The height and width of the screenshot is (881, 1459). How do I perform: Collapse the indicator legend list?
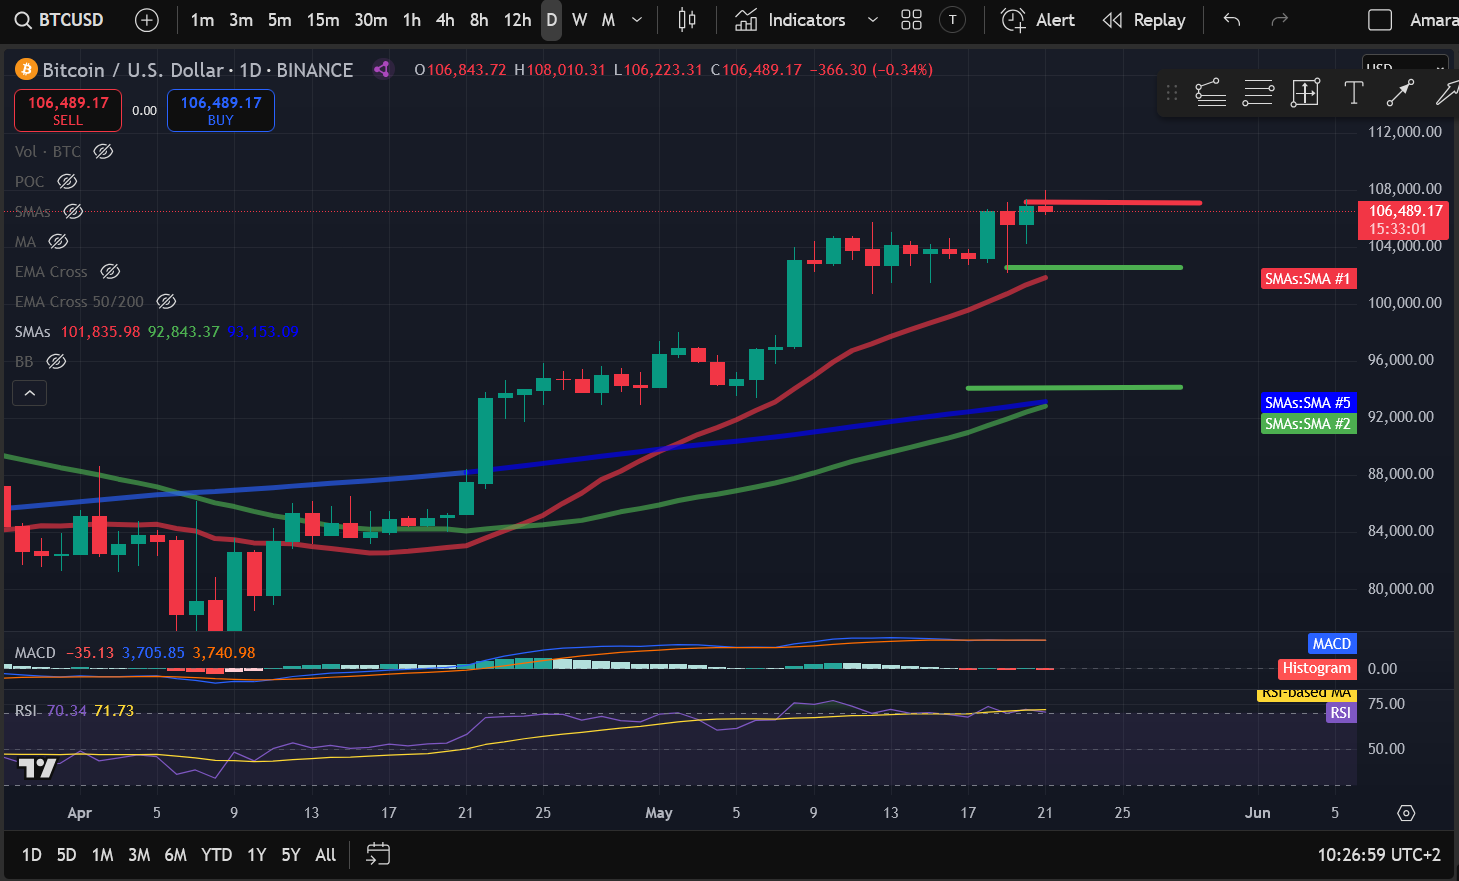[x=30, y=393]
